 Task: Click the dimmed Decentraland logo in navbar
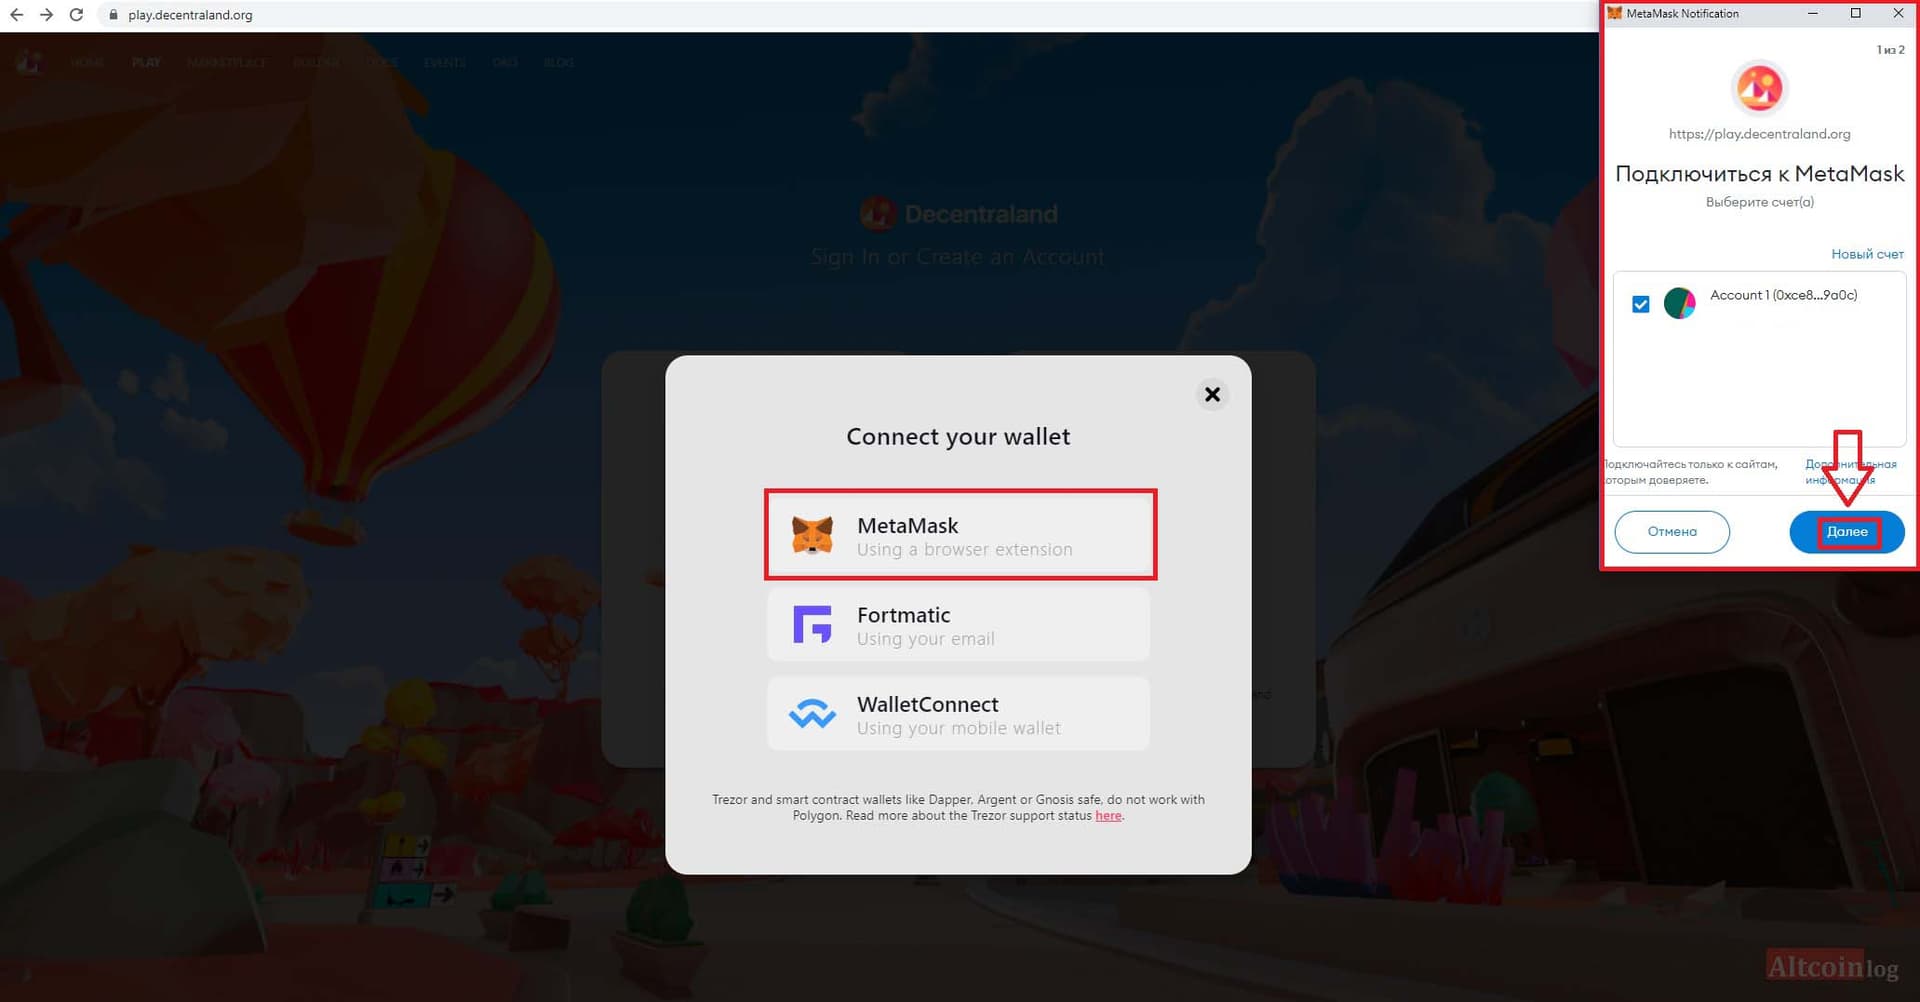(x=29, y=62)
